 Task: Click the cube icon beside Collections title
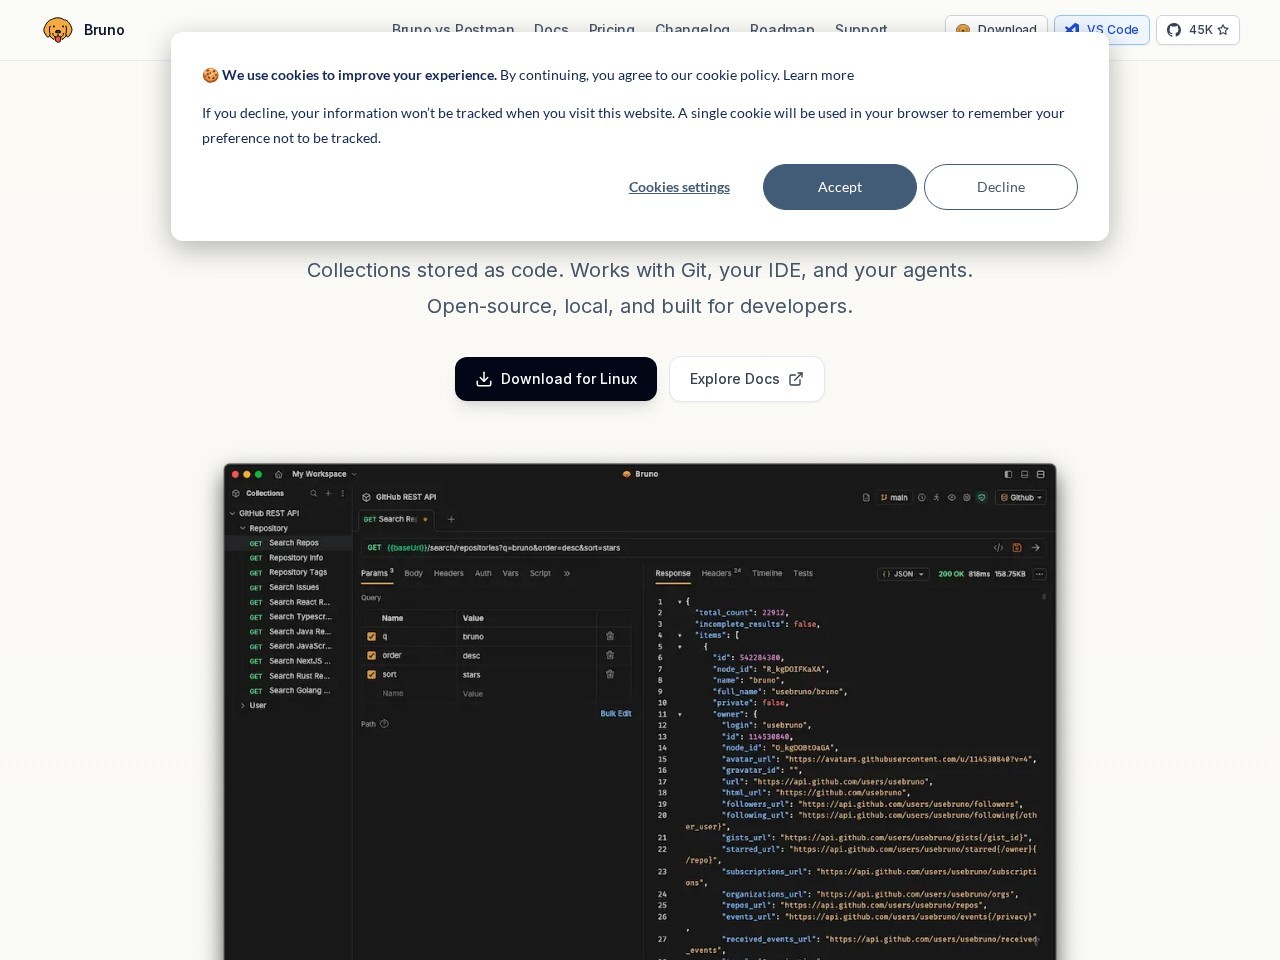point(236,493)
